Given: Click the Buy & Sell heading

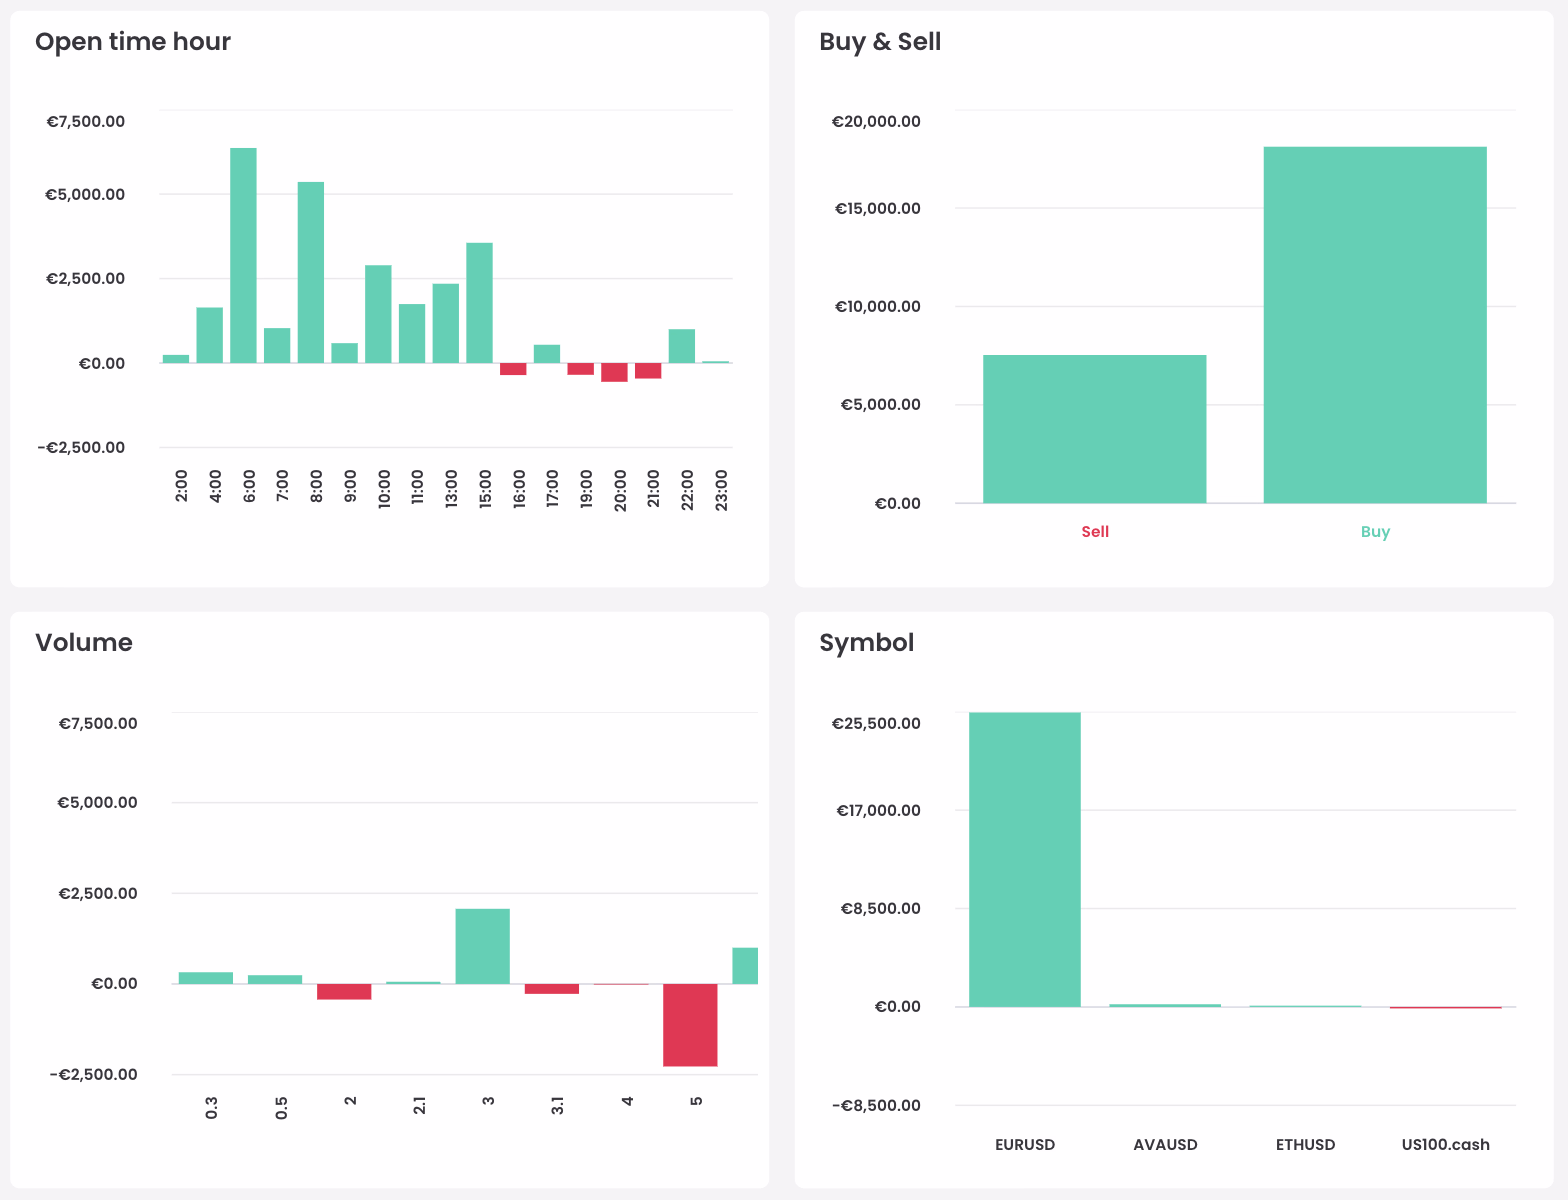Looking at the screenshot, I should (x=880, y=42).
